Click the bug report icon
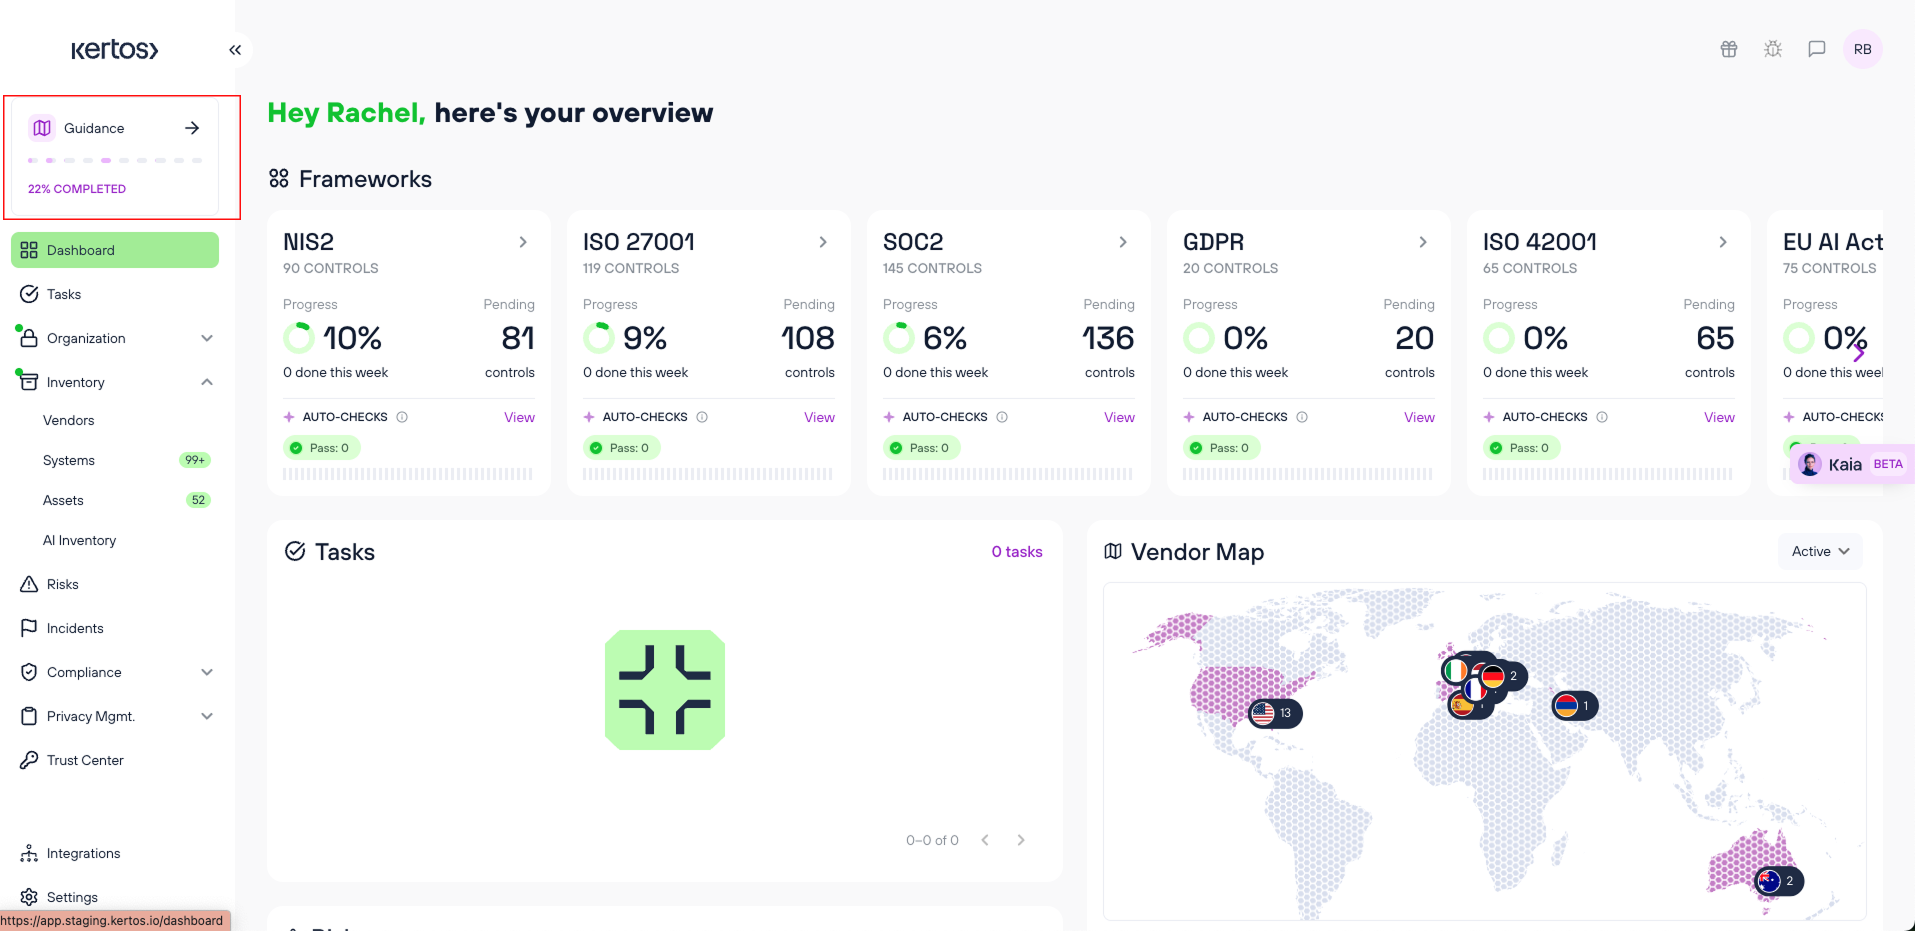Image resolution: width=1915 pixels, height=931 pixels. pos(1773,49)
